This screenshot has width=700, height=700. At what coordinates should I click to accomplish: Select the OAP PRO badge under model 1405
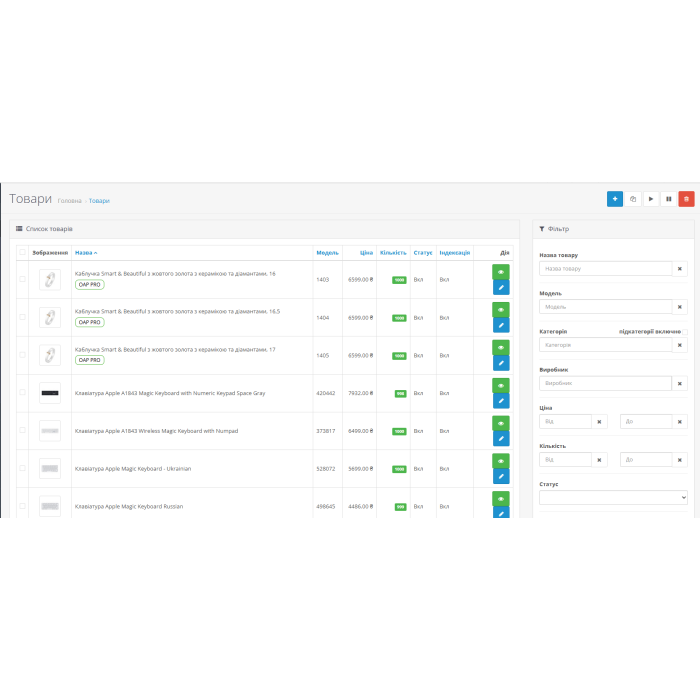click(x=89, y=360)
